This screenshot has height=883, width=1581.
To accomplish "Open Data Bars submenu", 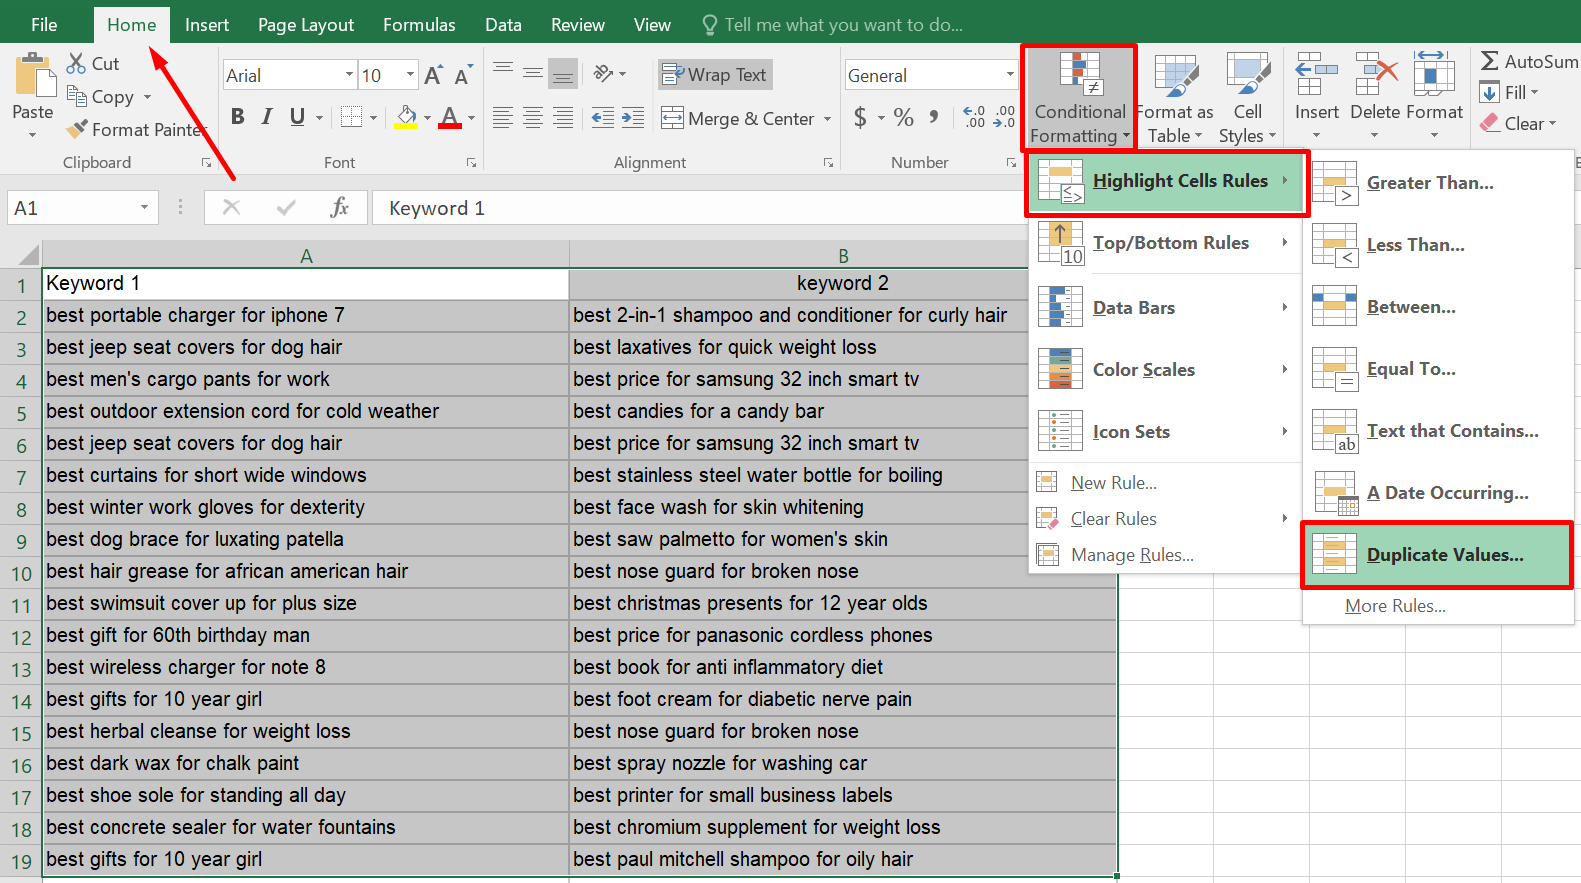I will tap(1167, 307).
